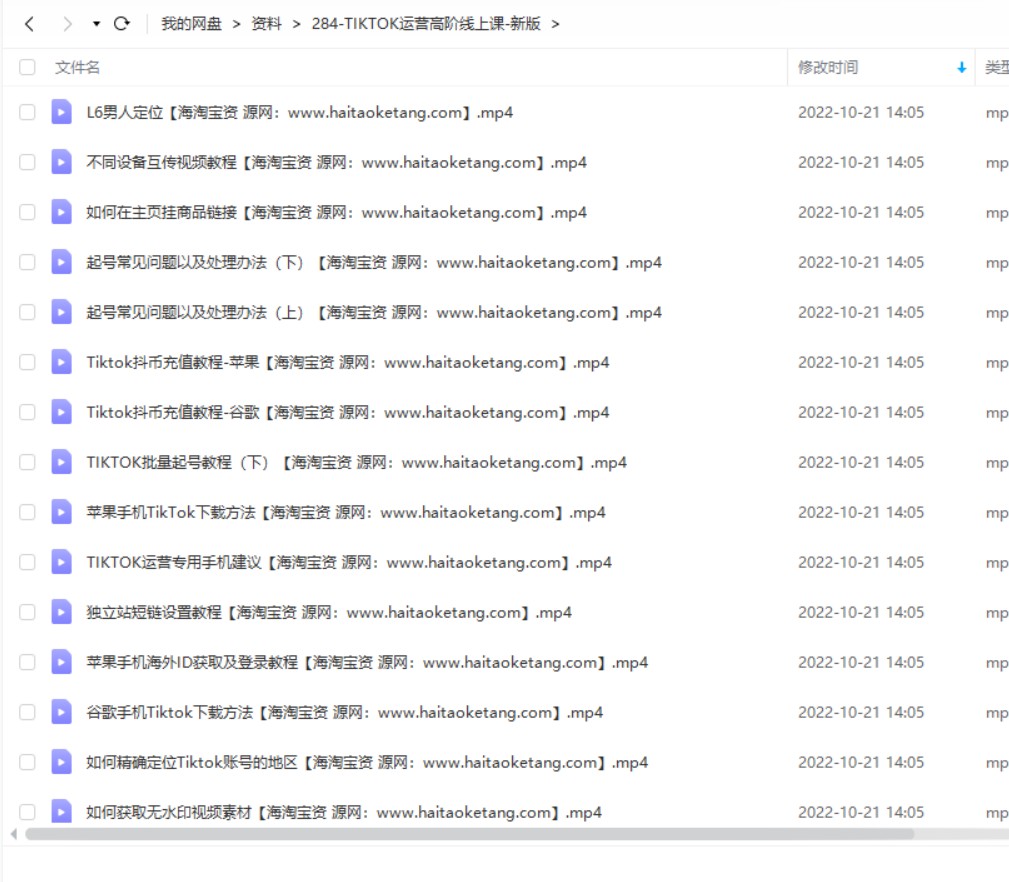The image size is (1009, 882).
Task: Click video icon of Tiktok抖币充值教程-谷歌
Action: pyautogui.click(x=61, y=412)
